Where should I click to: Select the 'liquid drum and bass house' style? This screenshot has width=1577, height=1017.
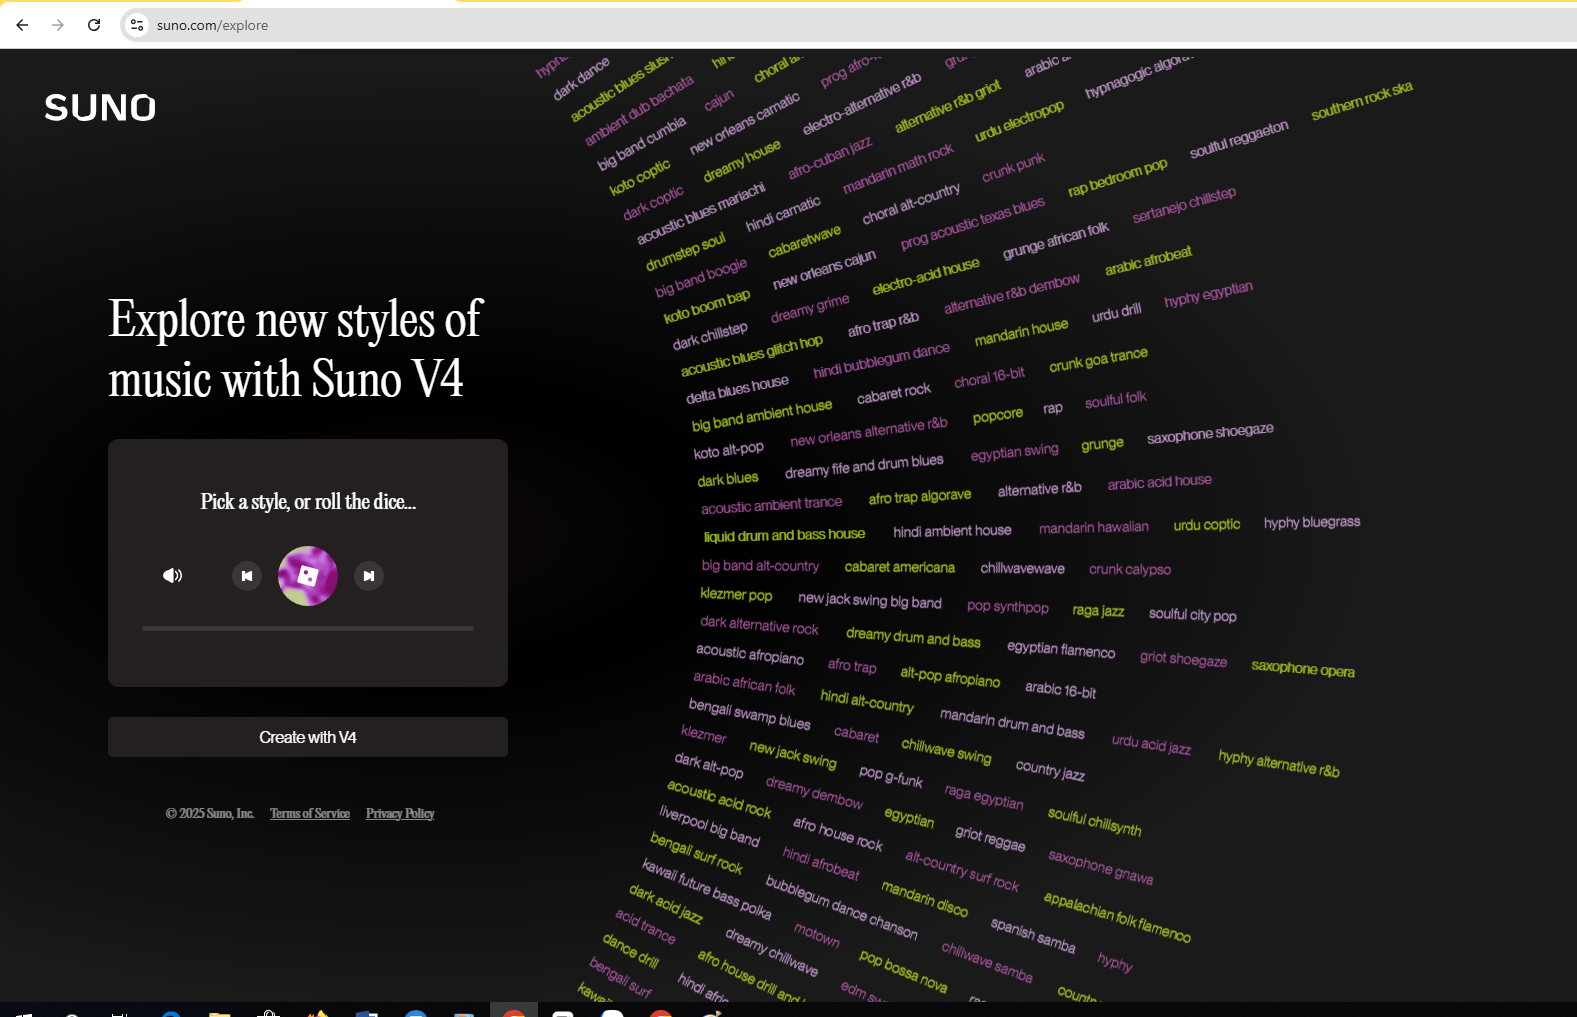coord(784,535)
